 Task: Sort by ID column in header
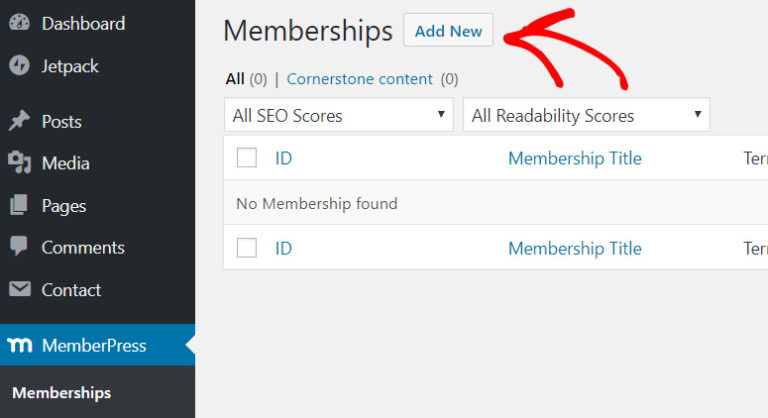(x=283, y=158)
